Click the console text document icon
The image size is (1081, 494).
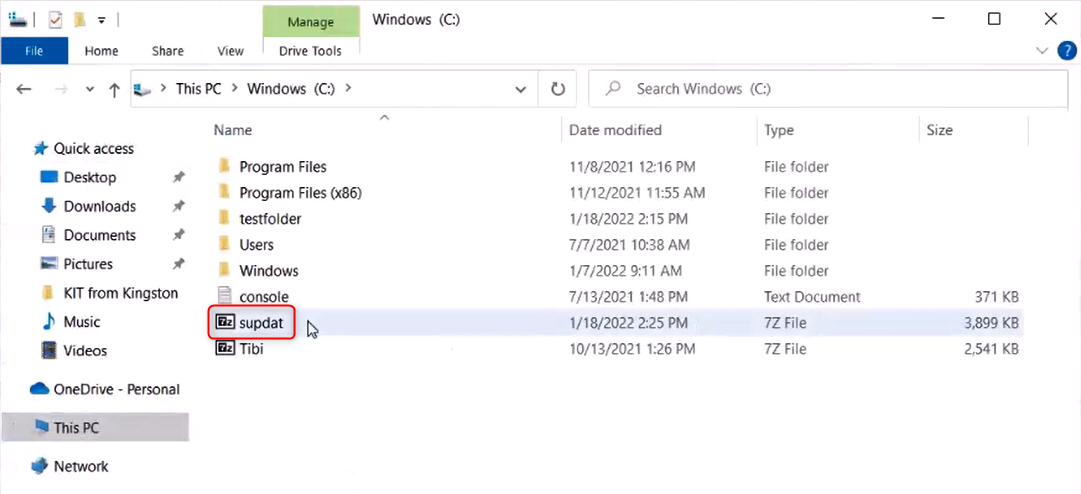pyautogui.click(x=225, y=297)
